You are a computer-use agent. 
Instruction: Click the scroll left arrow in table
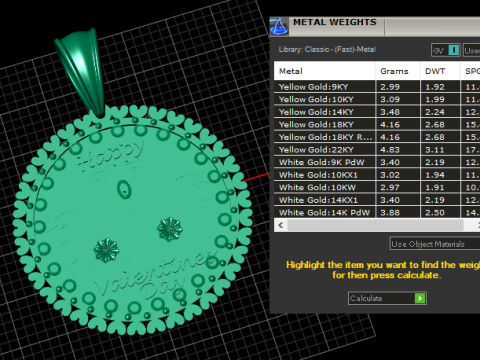click(281, 225)
